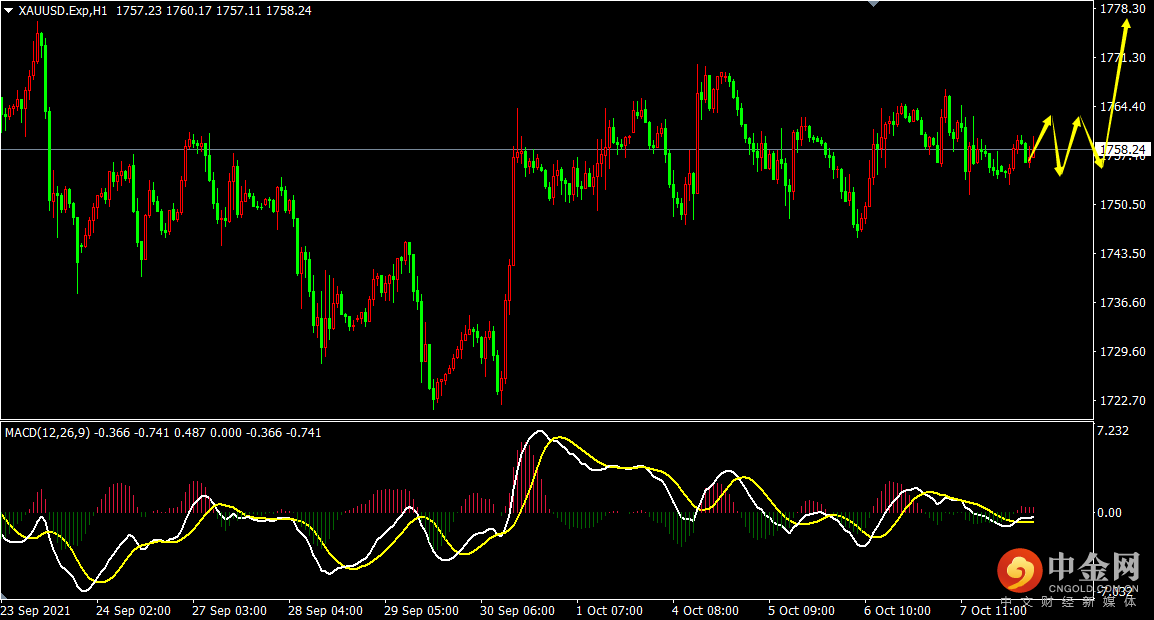The image size is (1154, 620).
Task: Click the 30 Sep 06:00 time label
Action: pos(517,610)
